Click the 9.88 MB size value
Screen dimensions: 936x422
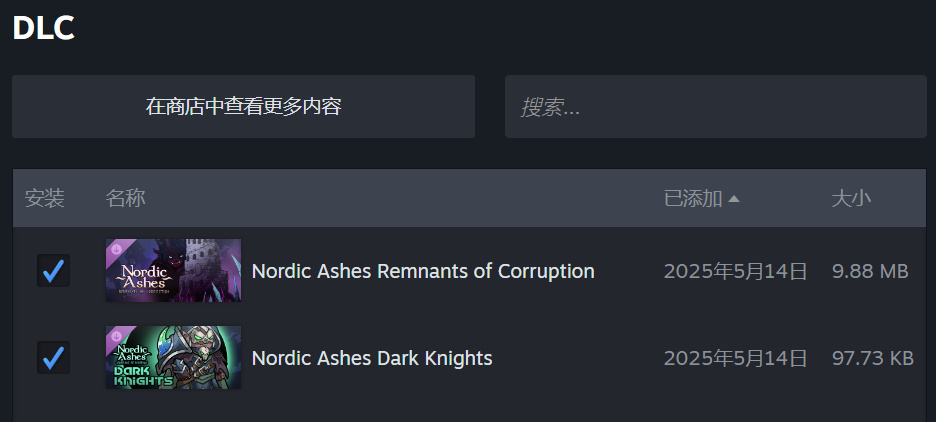click(870, 271)
